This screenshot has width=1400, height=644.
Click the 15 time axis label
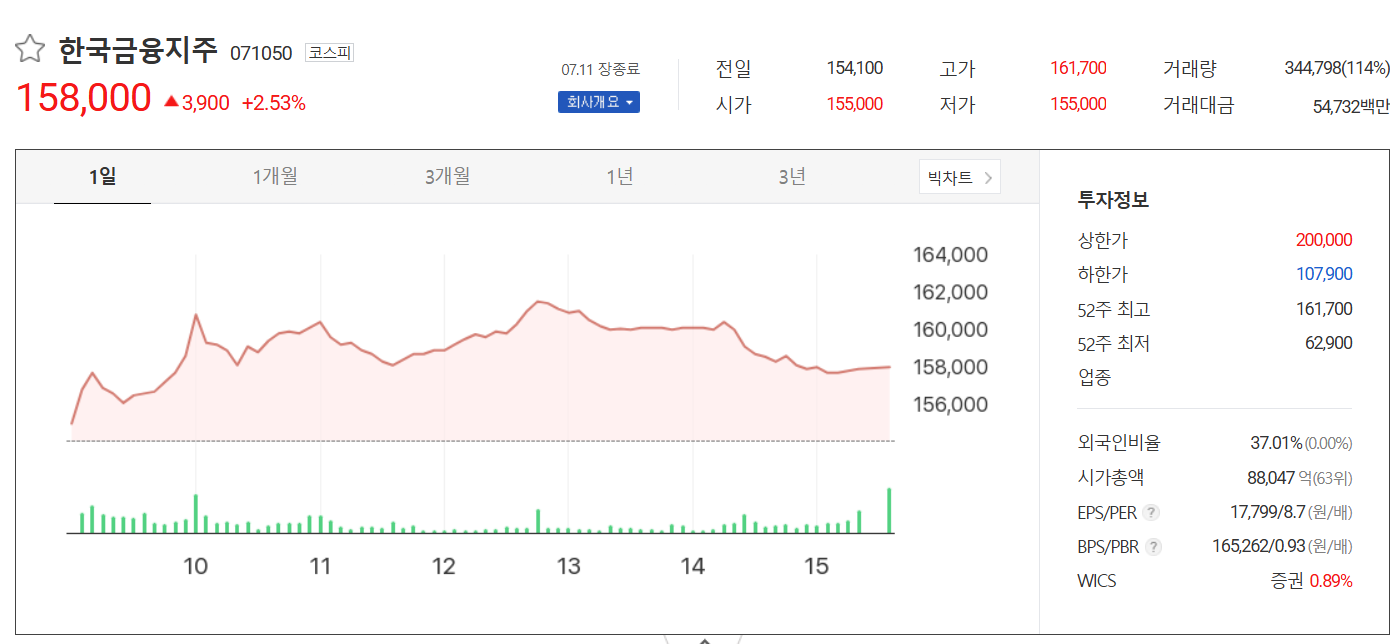point(817,567)
